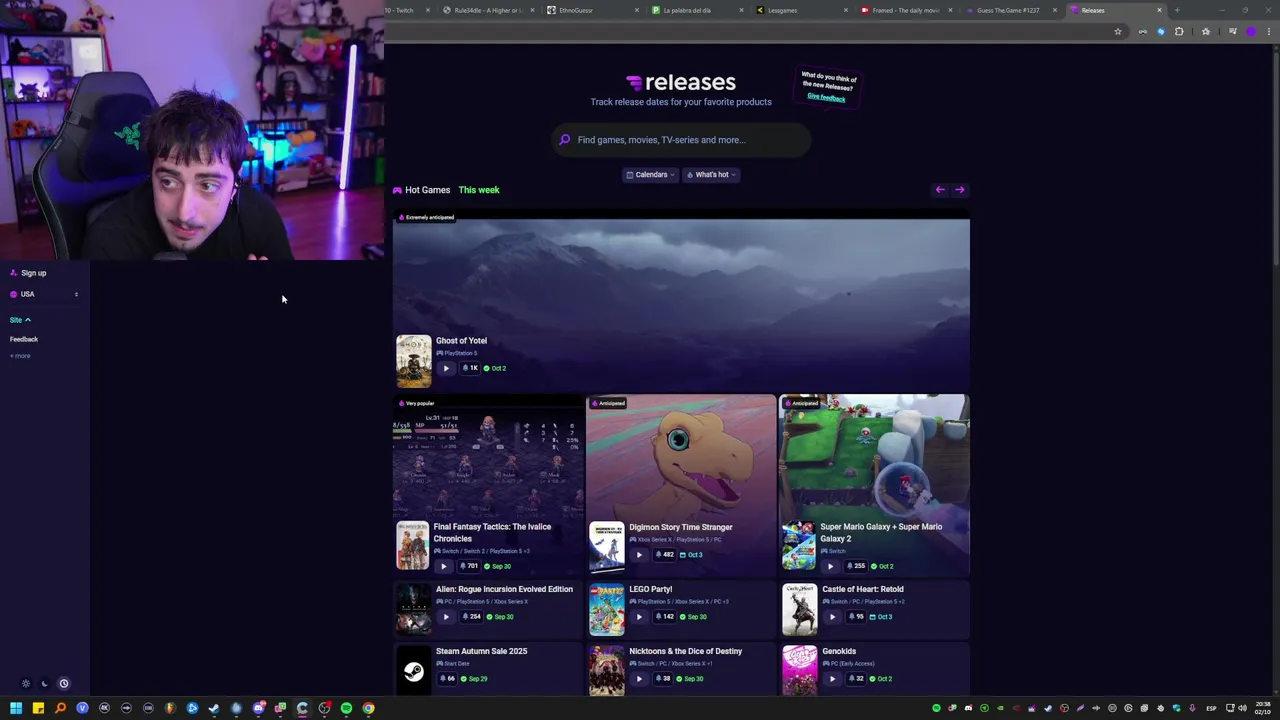The image size is (1280, 720).
Task: Follow LEGO Party! via bell 142
Action: pyautogui.click(x=664, y=617)
